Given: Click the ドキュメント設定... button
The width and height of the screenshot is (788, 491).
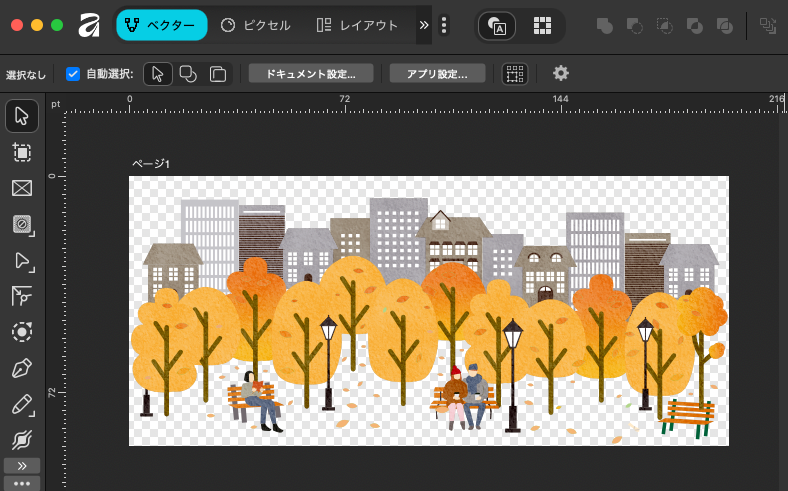Looking at the screenshot, I should click(x=310, y=73).
